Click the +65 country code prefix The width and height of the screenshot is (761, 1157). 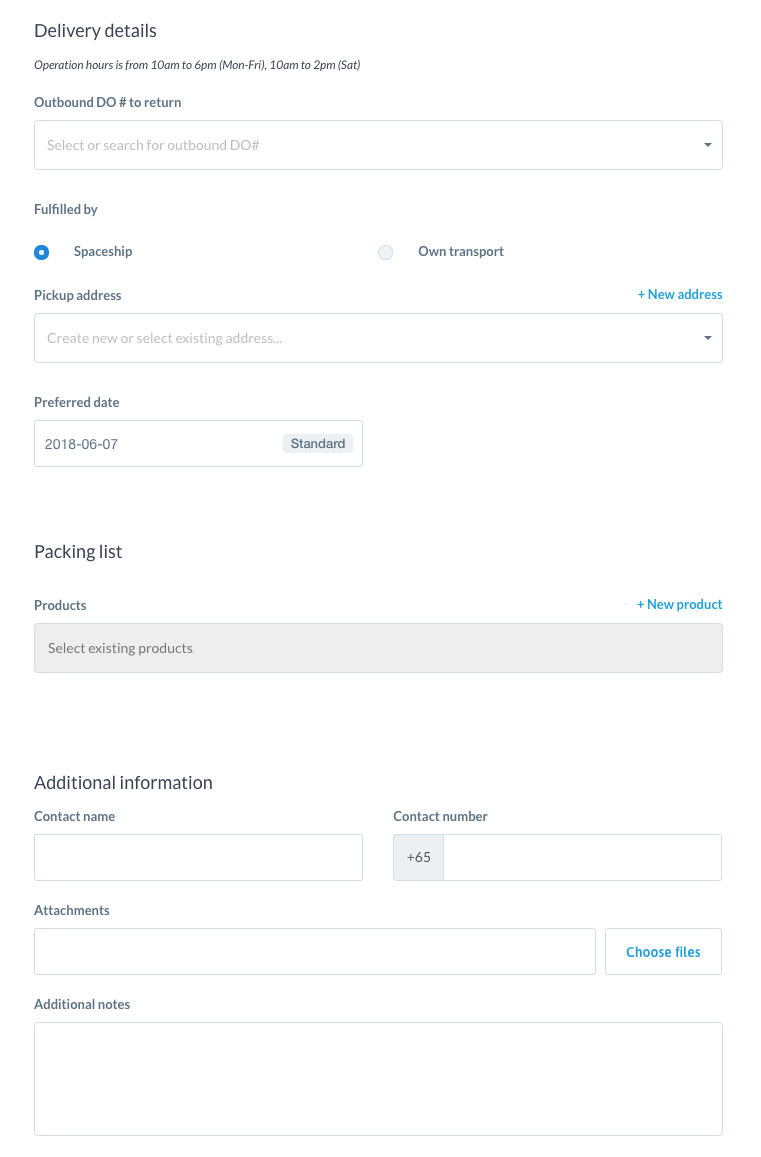(418, 858)
